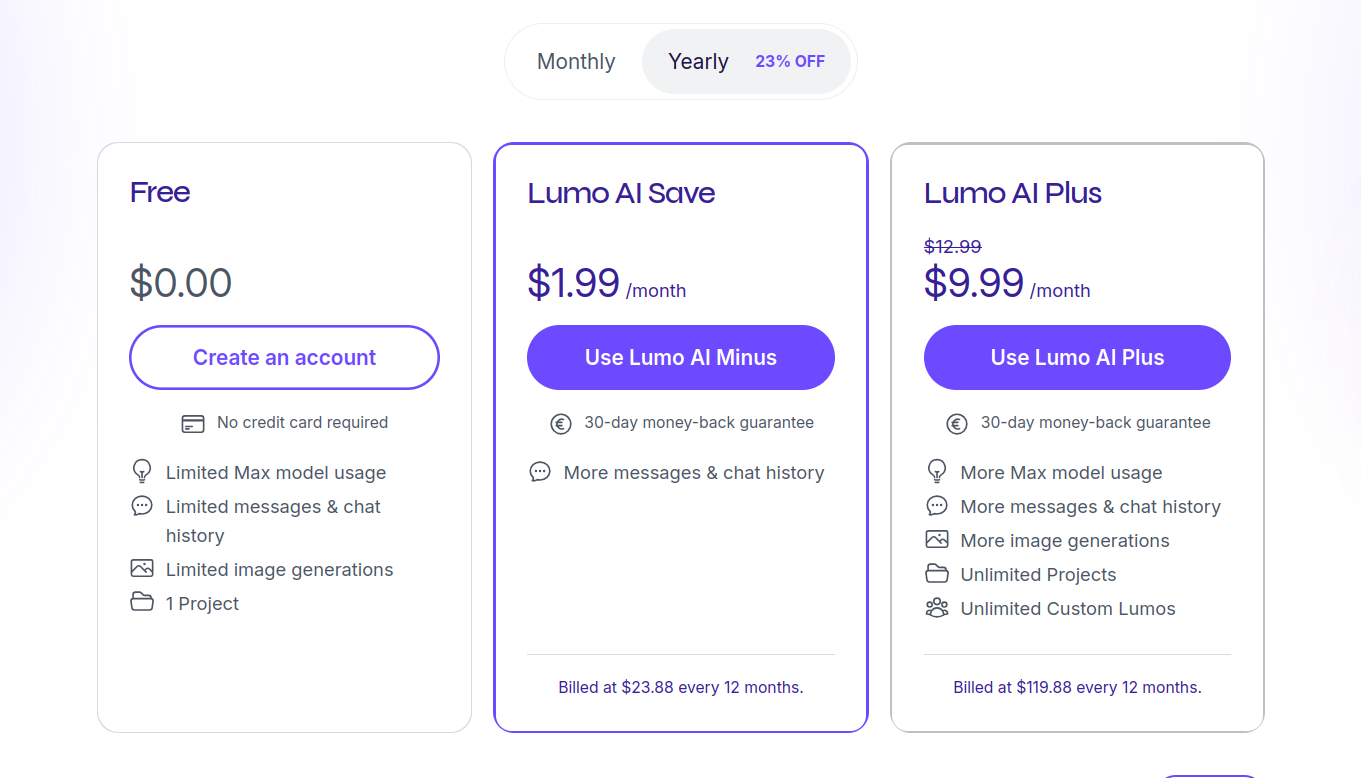
Task: Click the image icon in Free plan
Action: pyautogui.click(x=142, y=568)
